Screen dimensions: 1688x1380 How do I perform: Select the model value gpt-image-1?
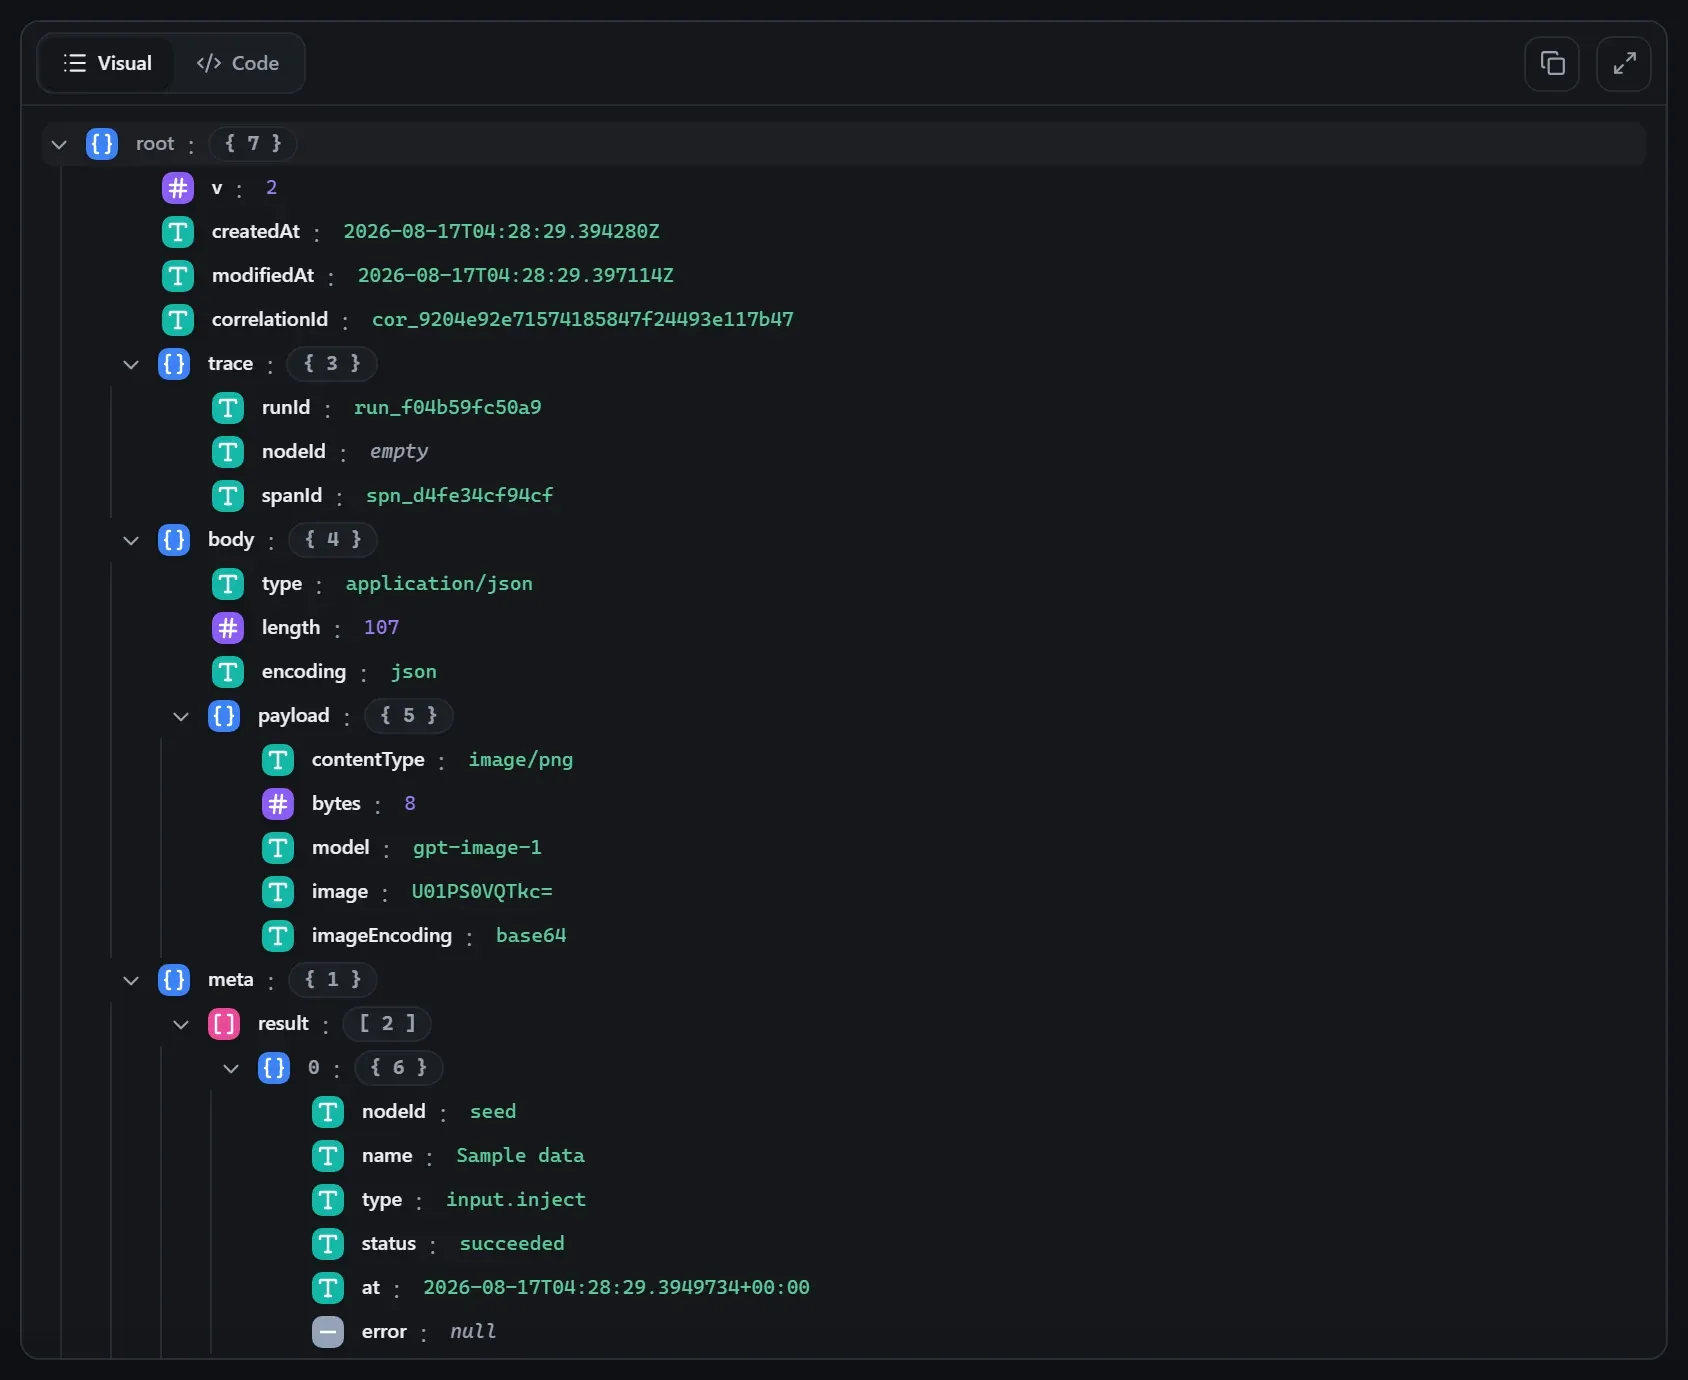tap(477, 848)
